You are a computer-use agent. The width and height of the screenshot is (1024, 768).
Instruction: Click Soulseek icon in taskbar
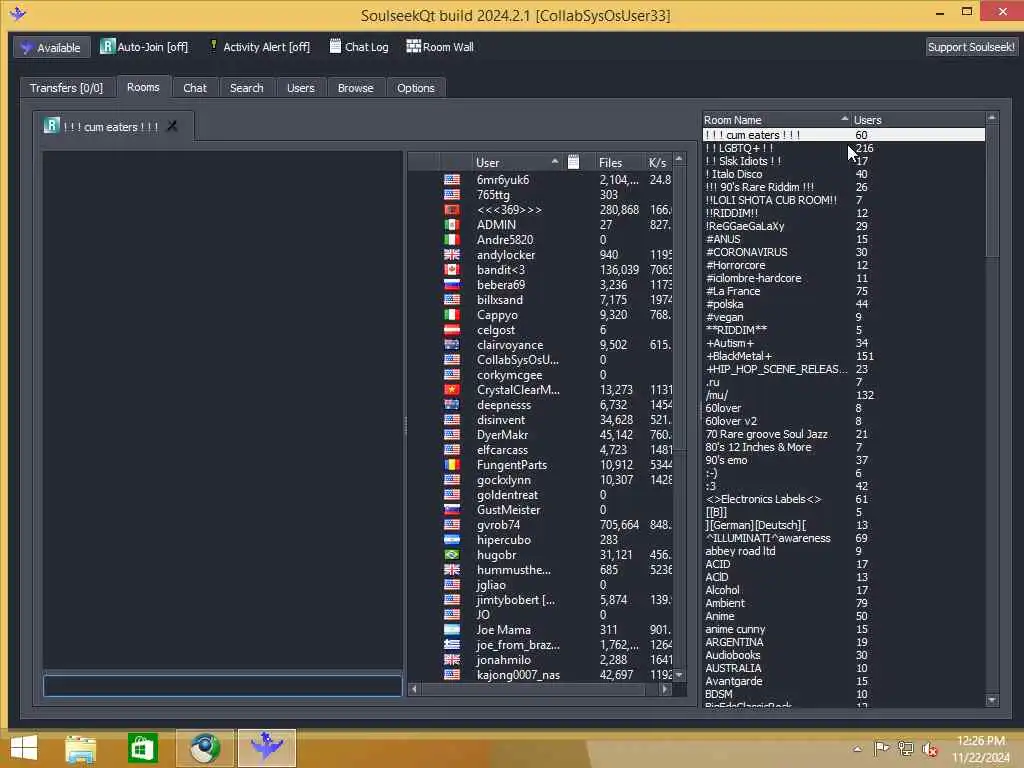click(266, 748)
